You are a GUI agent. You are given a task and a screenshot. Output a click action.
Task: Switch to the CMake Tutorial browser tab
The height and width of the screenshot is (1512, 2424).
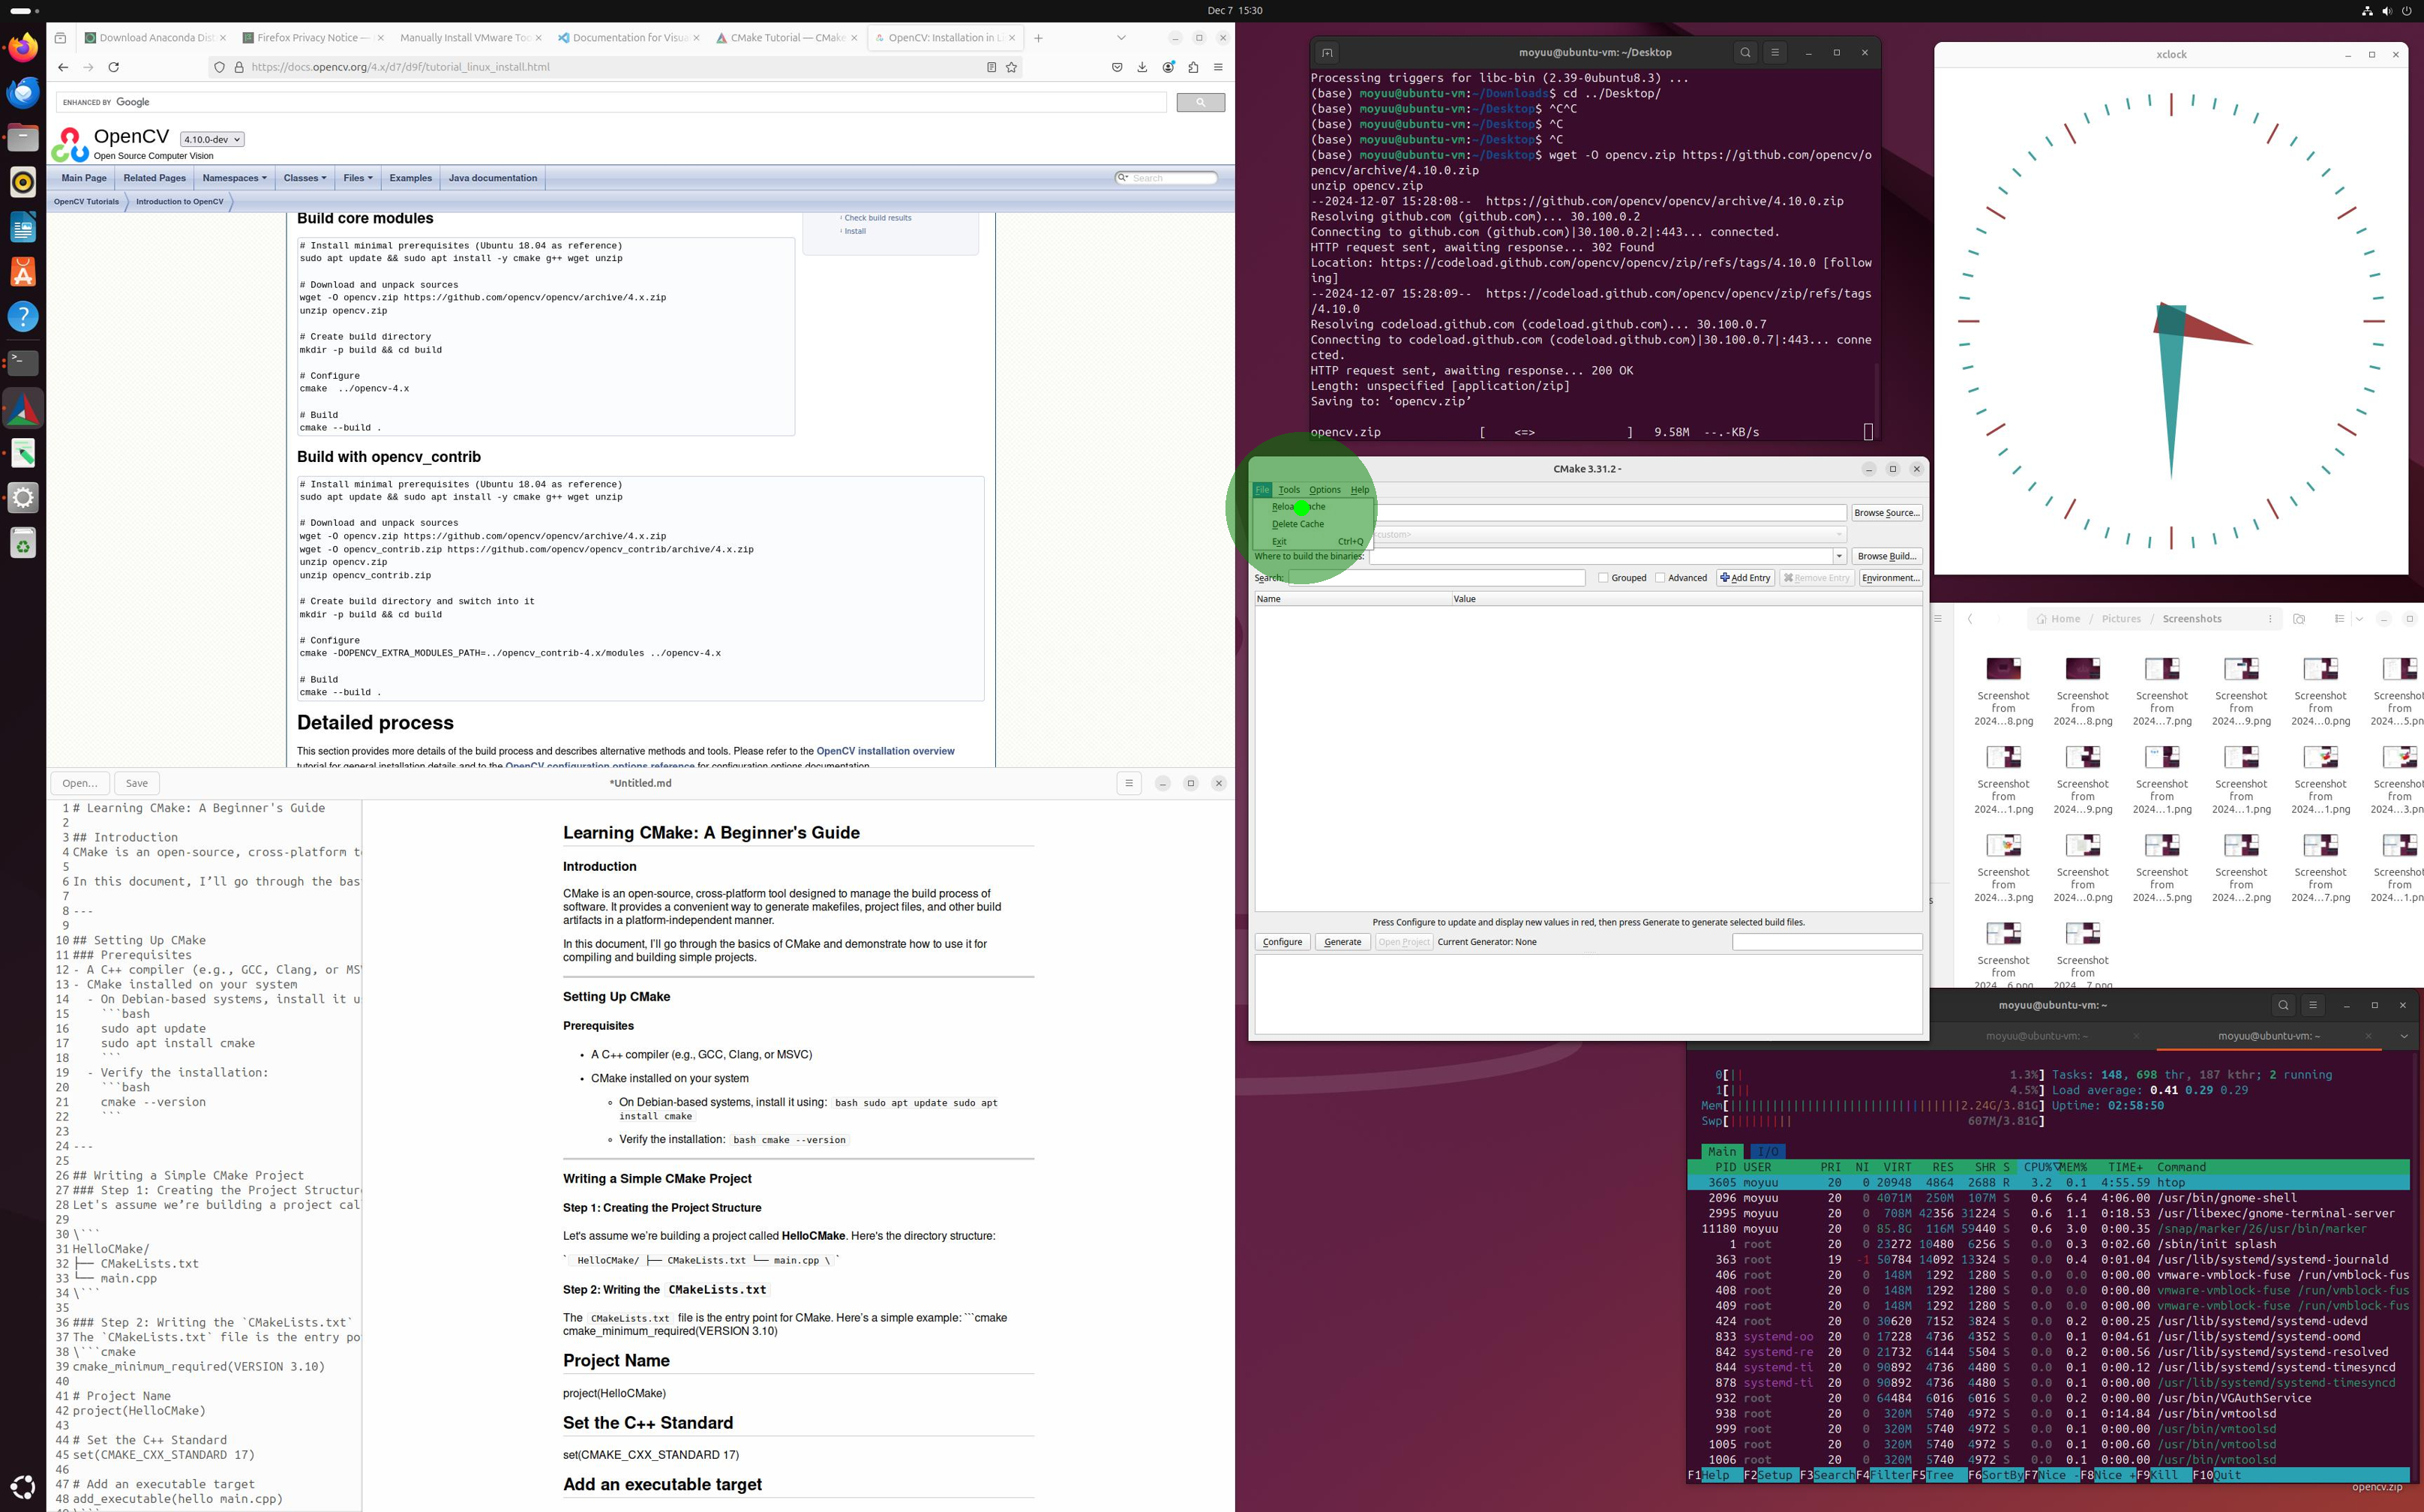point(787,38)
